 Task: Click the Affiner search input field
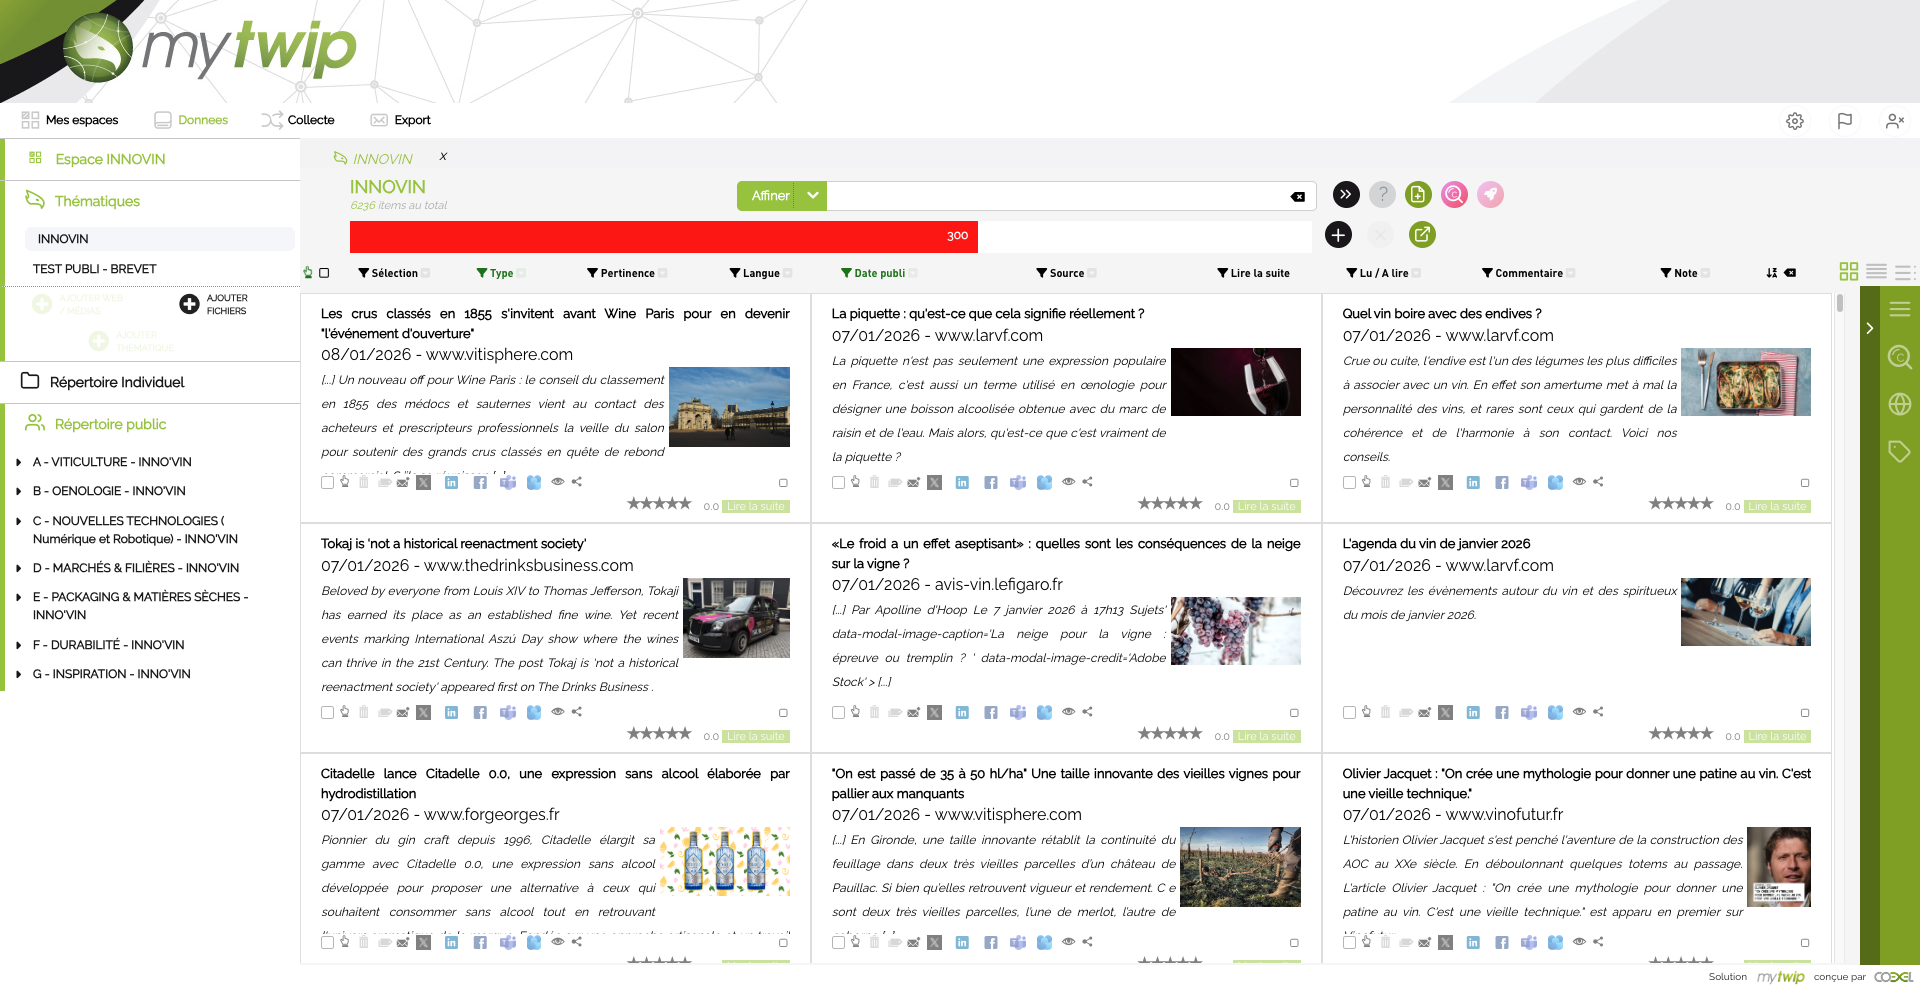point(1055,196)
